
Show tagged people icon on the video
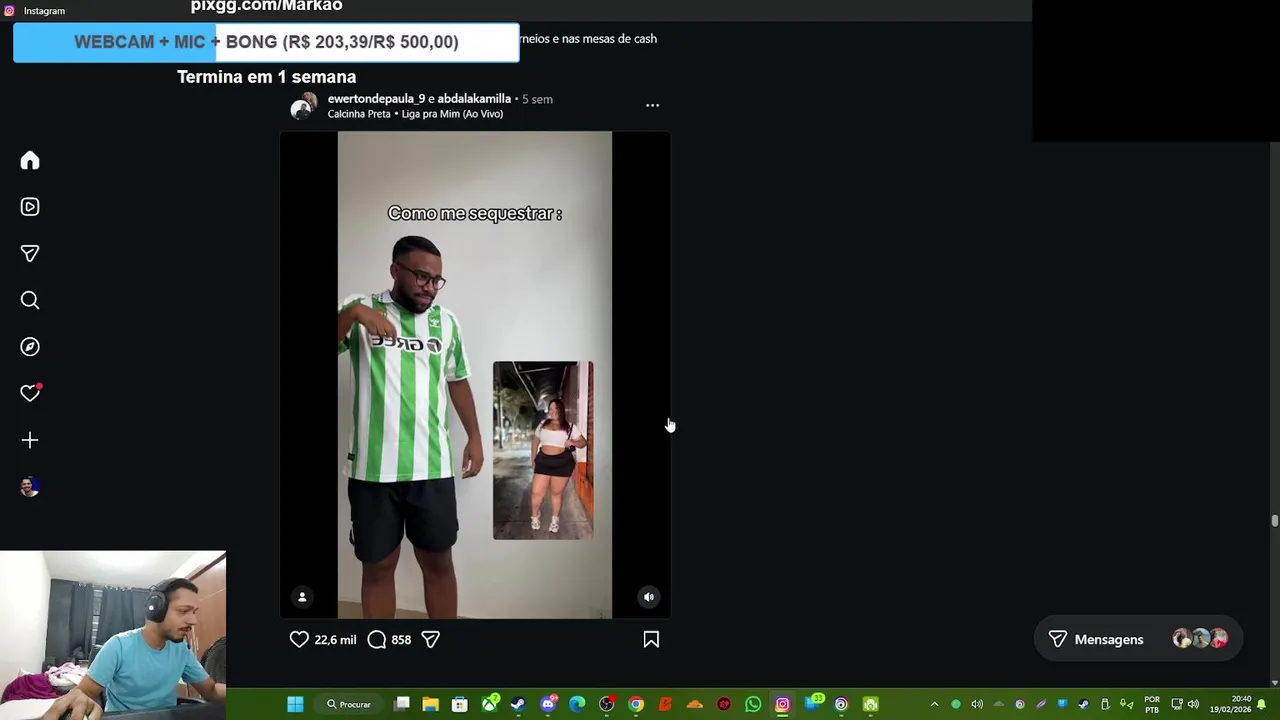302,597
